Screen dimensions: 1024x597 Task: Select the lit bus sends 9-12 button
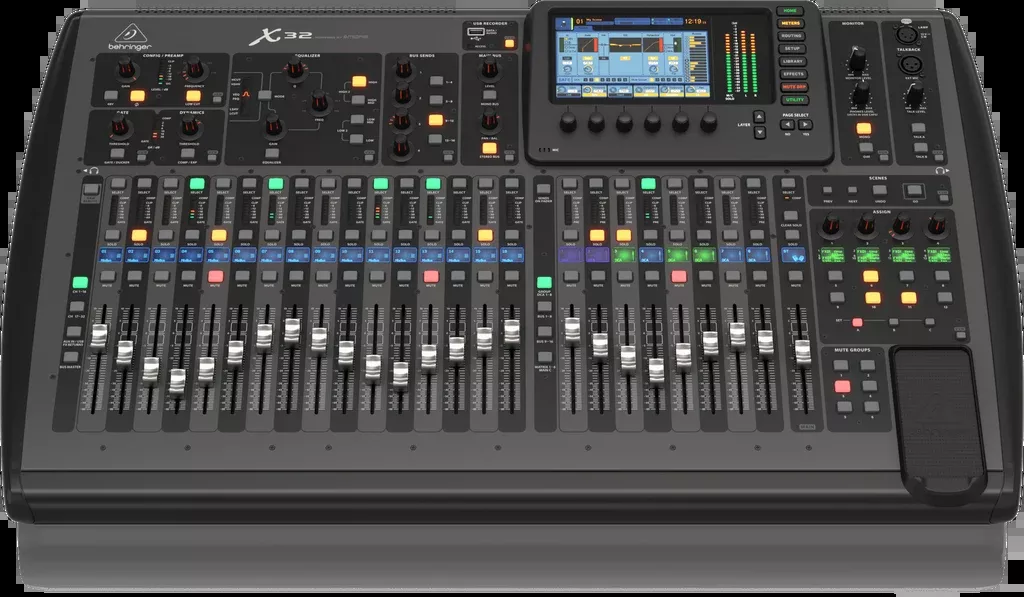coord(436,120)
